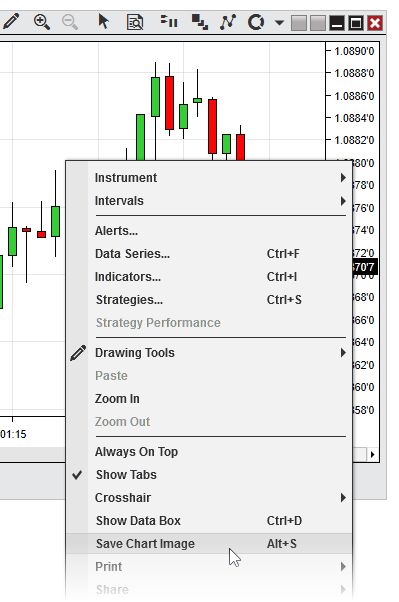This screenshot has height=602, width=399.
Task: Open the dropdown arrow beside reload icon
Action: click(x=280, y=23)
